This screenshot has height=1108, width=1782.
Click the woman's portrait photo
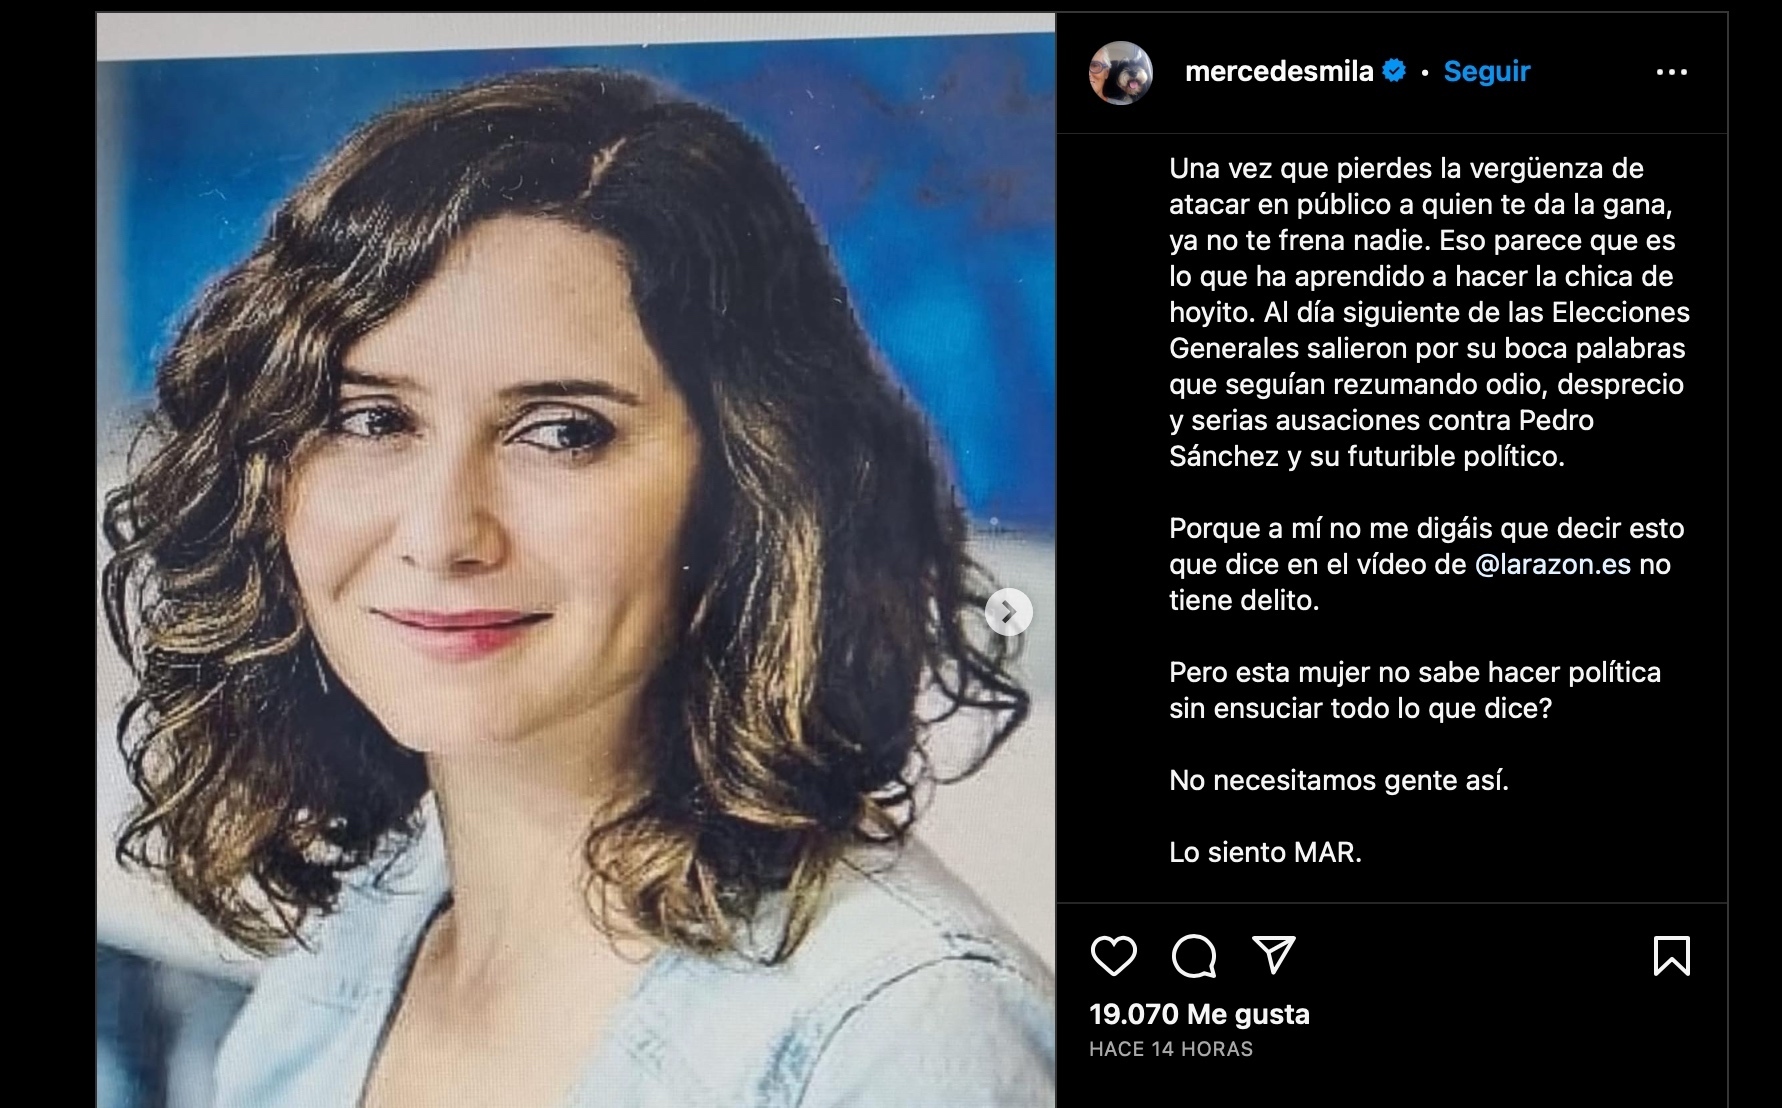click(576, 560)
